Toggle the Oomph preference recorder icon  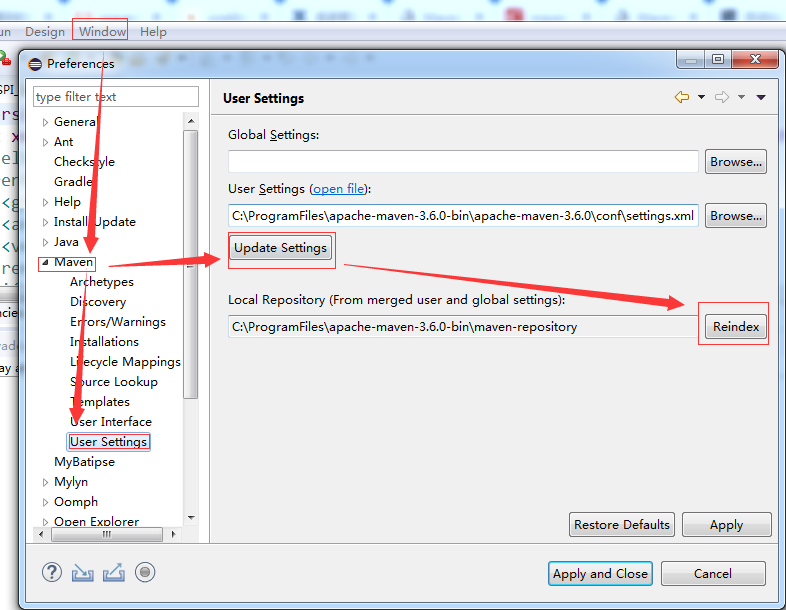pyautogui.click(x=145, y=572)
